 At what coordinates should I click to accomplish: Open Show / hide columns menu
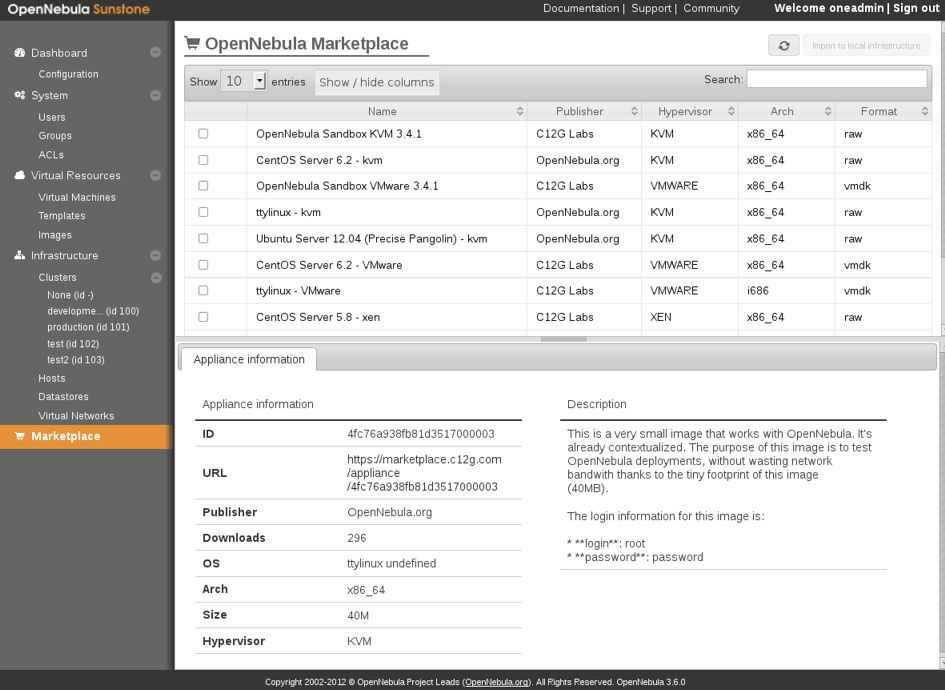point(377,82)
